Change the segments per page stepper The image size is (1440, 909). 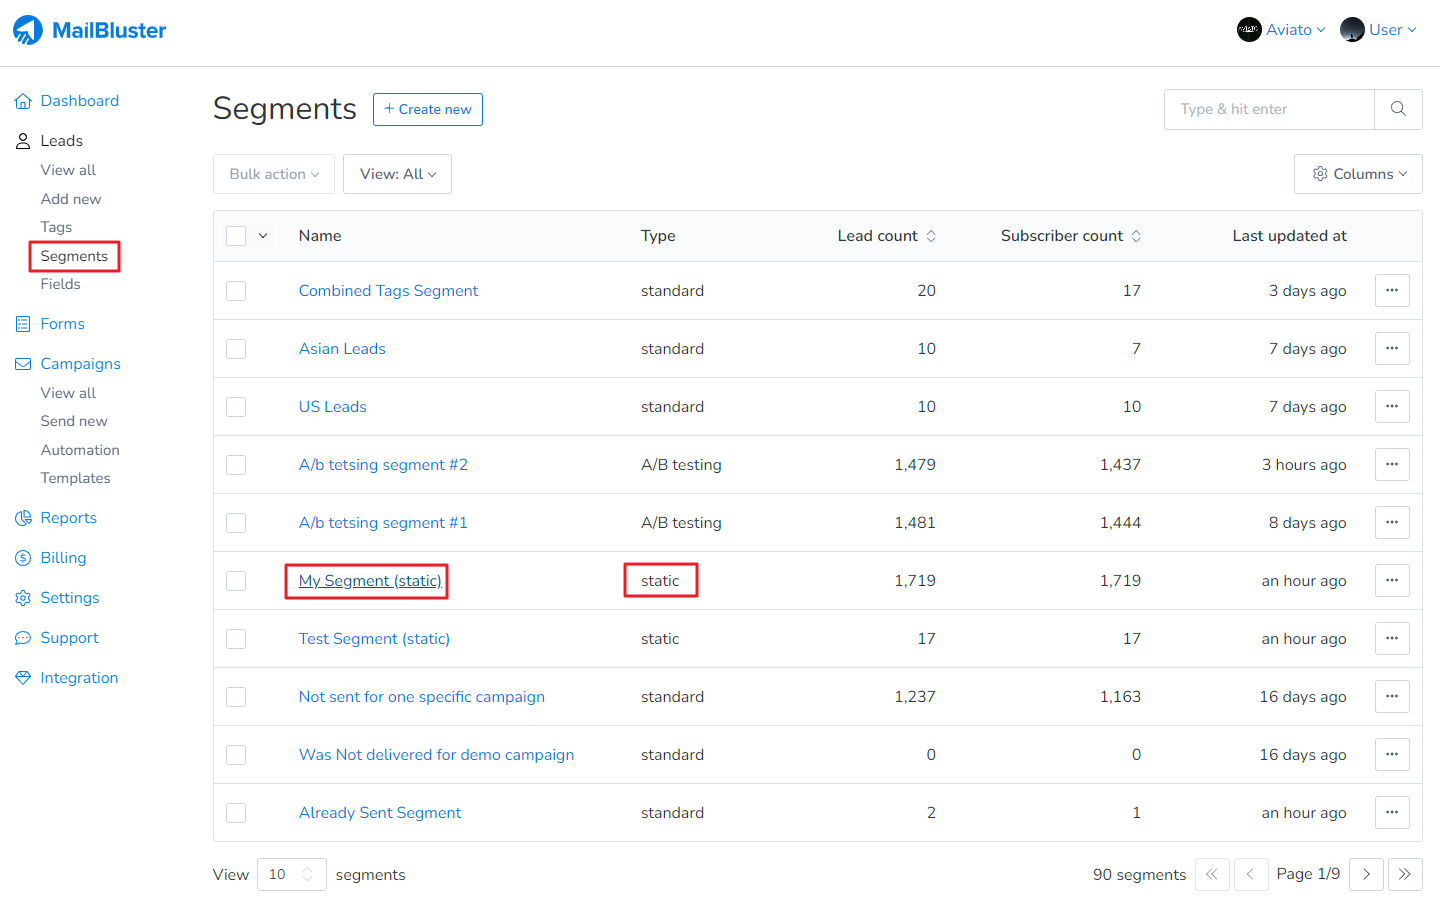[x=307, y=874]
